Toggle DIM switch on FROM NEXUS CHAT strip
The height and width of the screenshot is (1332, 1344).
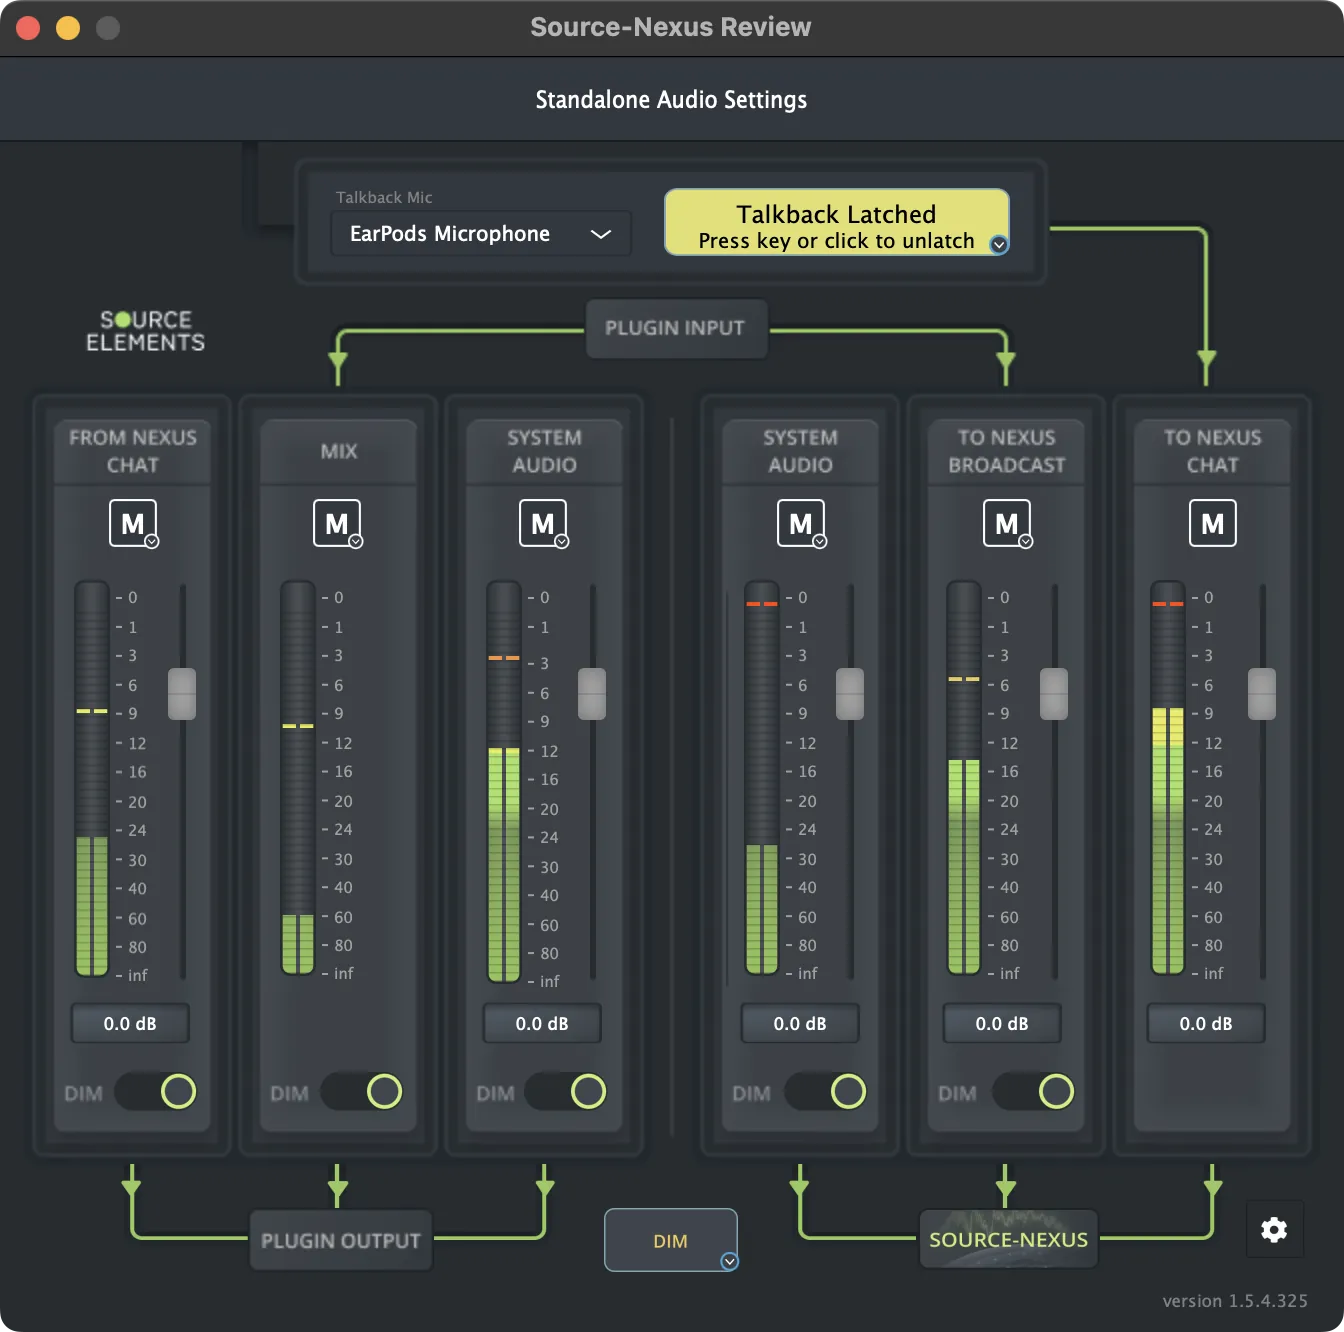coord(155,1091)
